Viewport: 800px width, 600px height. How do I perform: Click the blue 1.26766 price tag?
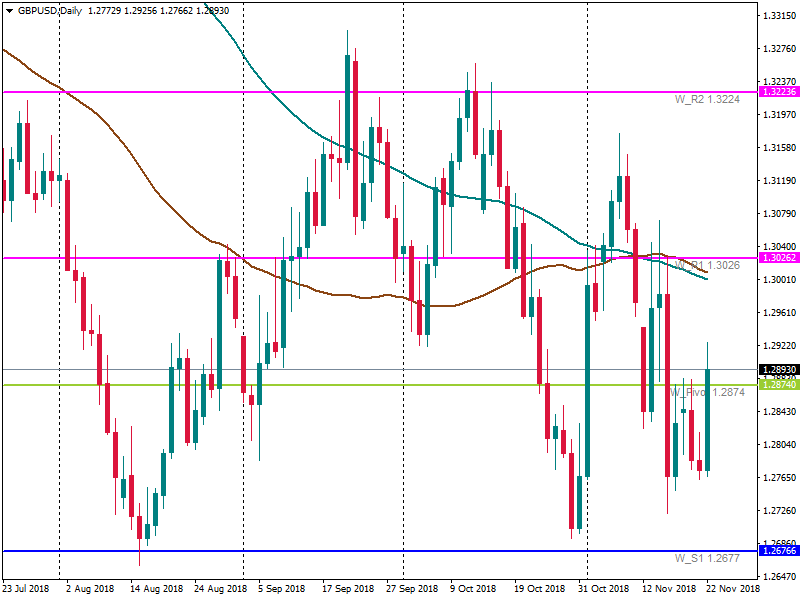click(779, 551)
